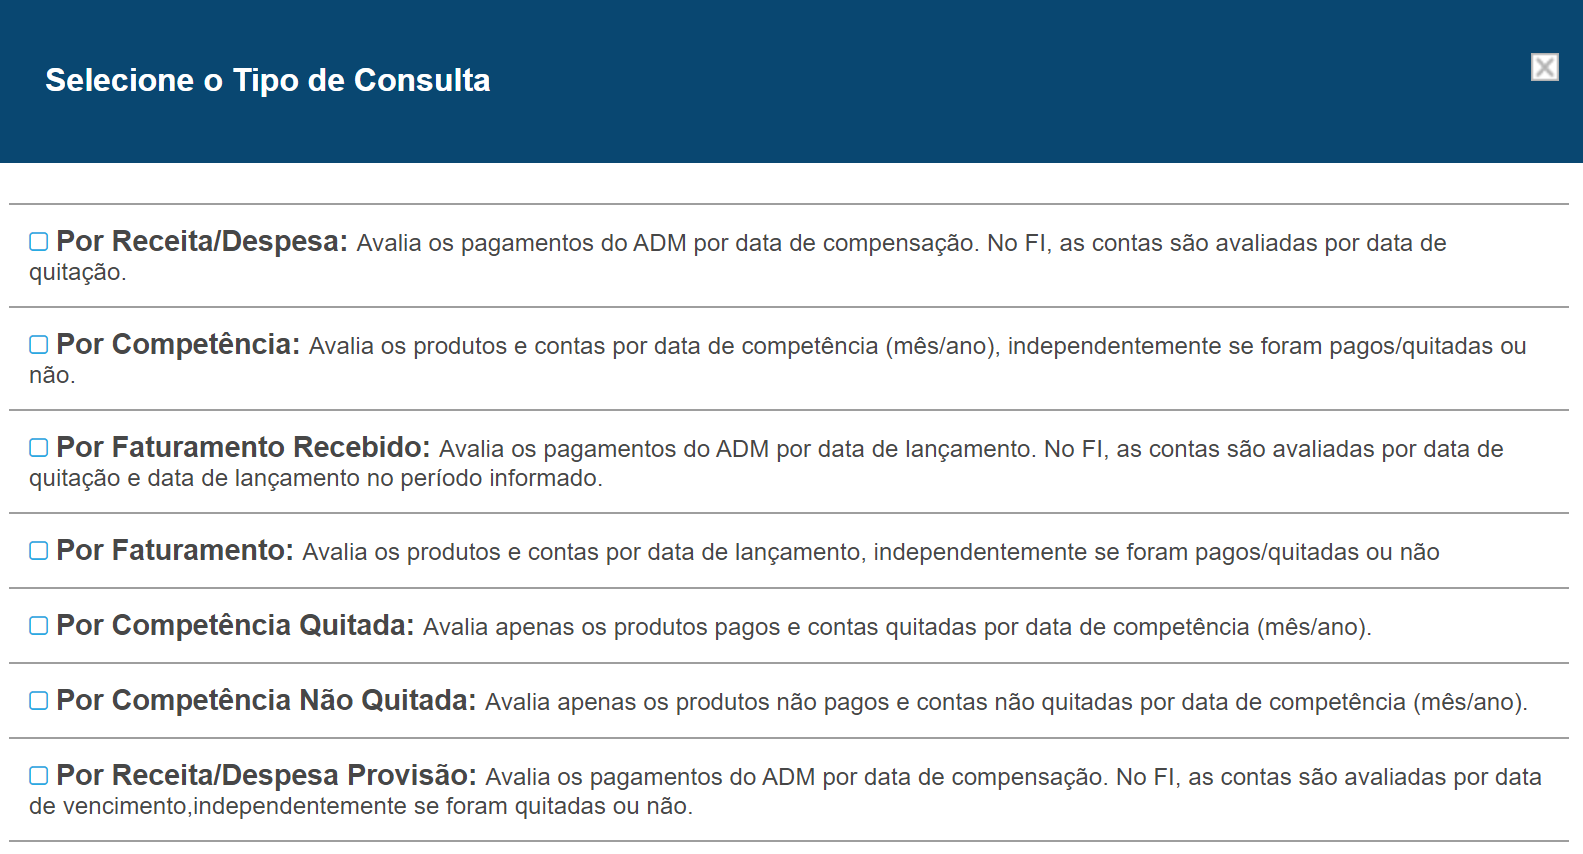The width and height of the screenshot is (1583, 854).
Task: Close the Selecione o Tipo de Consulta dialog
Action: pos(1544,67)
